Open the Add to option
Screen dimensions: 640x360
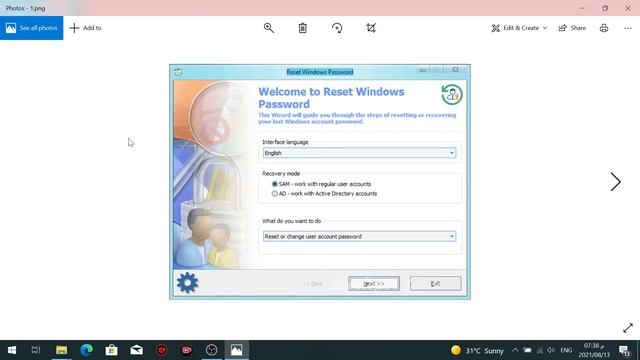(x=86, y=28)
